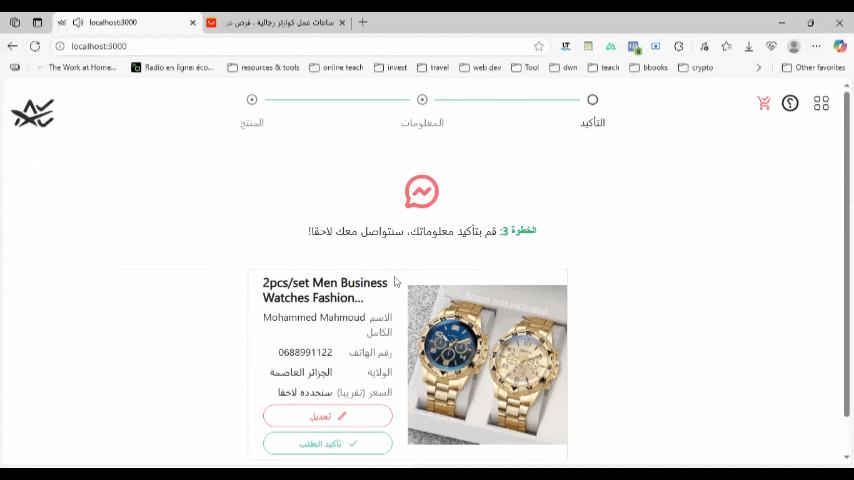Expand the bookmarks overflow chevron
This screenshot has height=480, width=854.
coord(759,68)
